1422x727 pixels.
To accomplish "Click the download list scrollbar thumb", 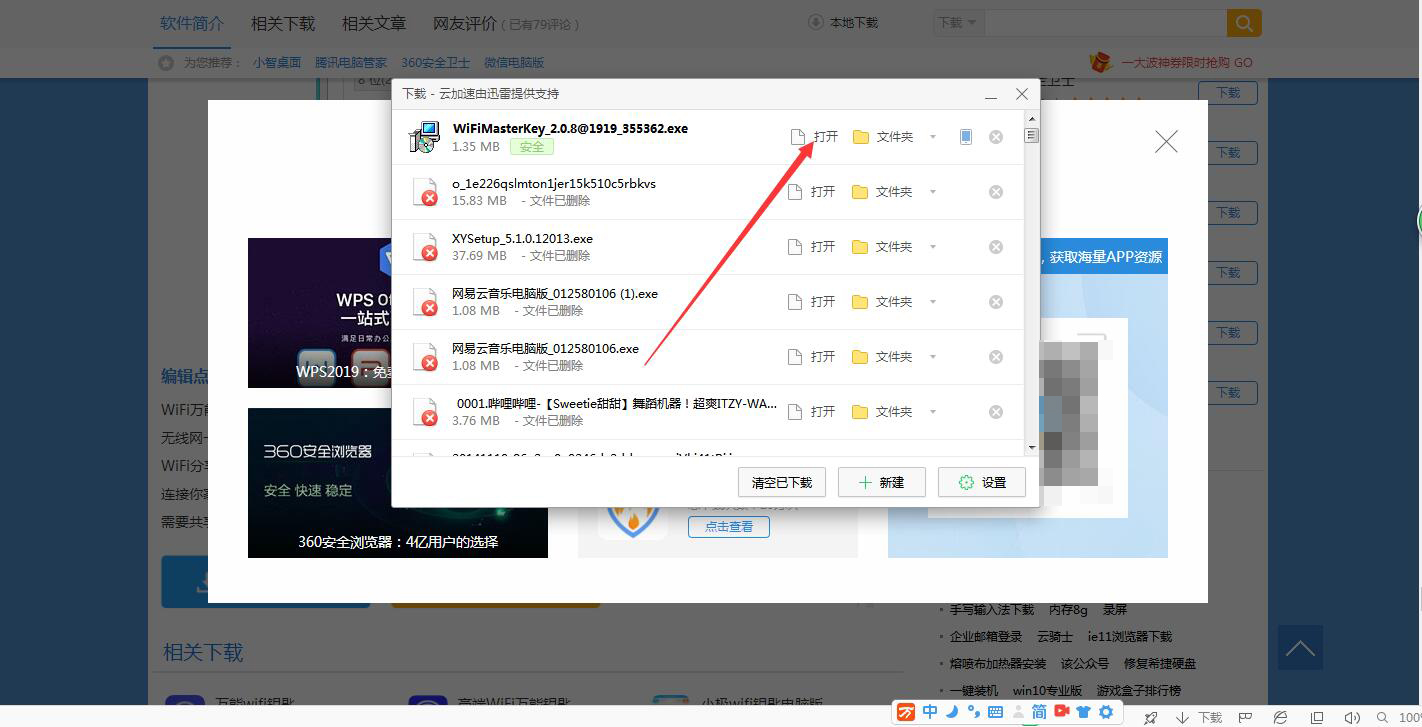I will pyautogui.click(x=1031, y=135).
